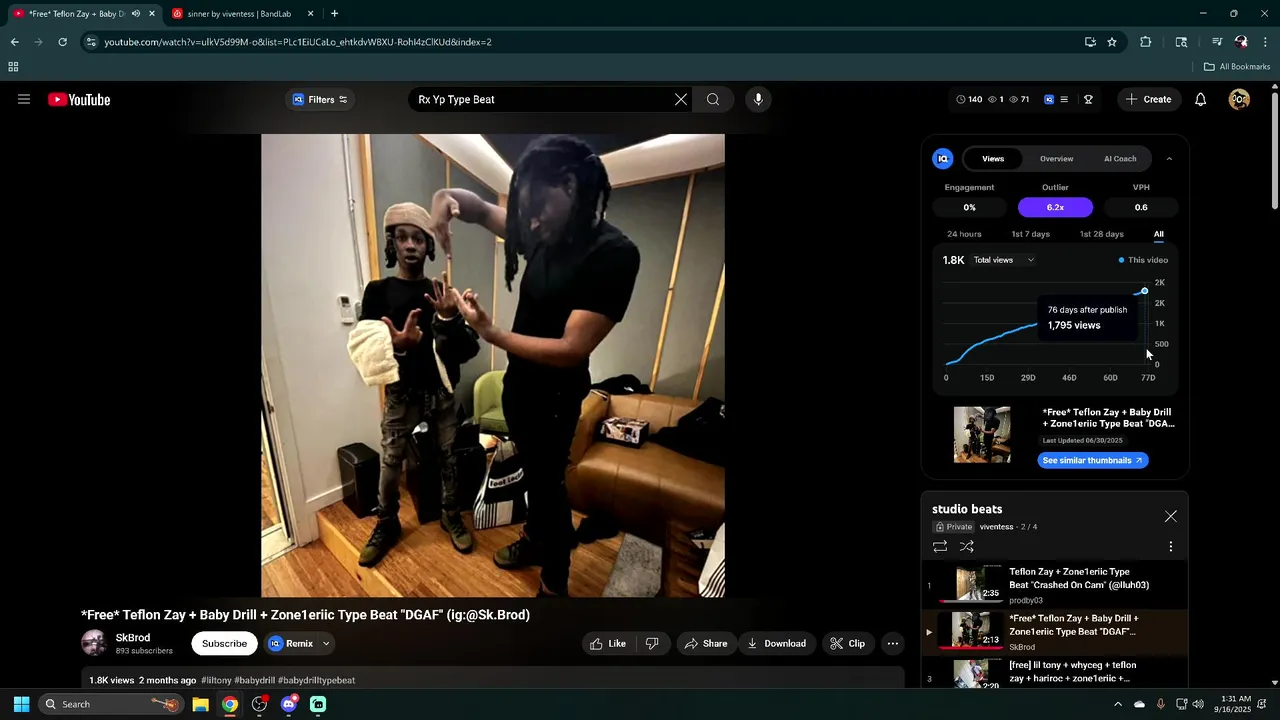The image size is (1280, 720).
Task: Open the notifications bell
Action: [x=1201, y=99]
